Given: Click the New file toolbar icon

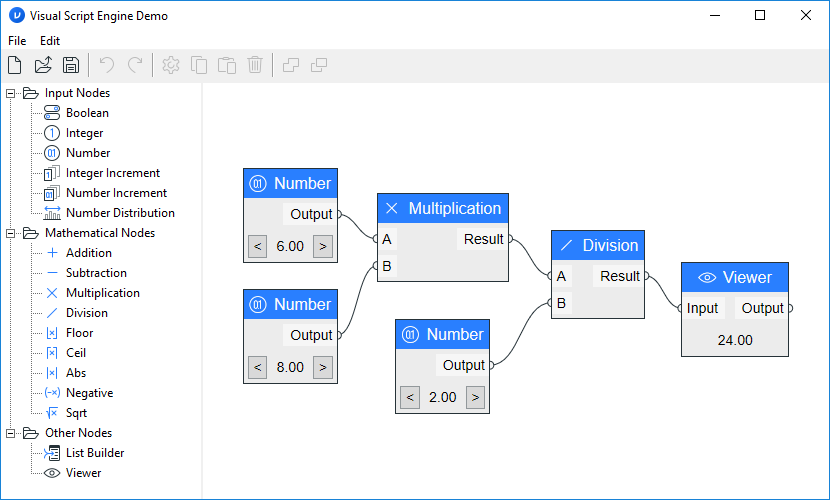Looking at the screenshot, I should pyautogui.click(x=15, y=65).
